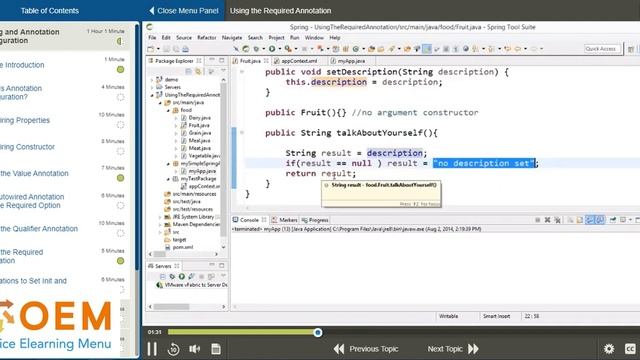Switch to the myApp.java editor tab
The image size is (640, 360).
click(x=351, y=61)
